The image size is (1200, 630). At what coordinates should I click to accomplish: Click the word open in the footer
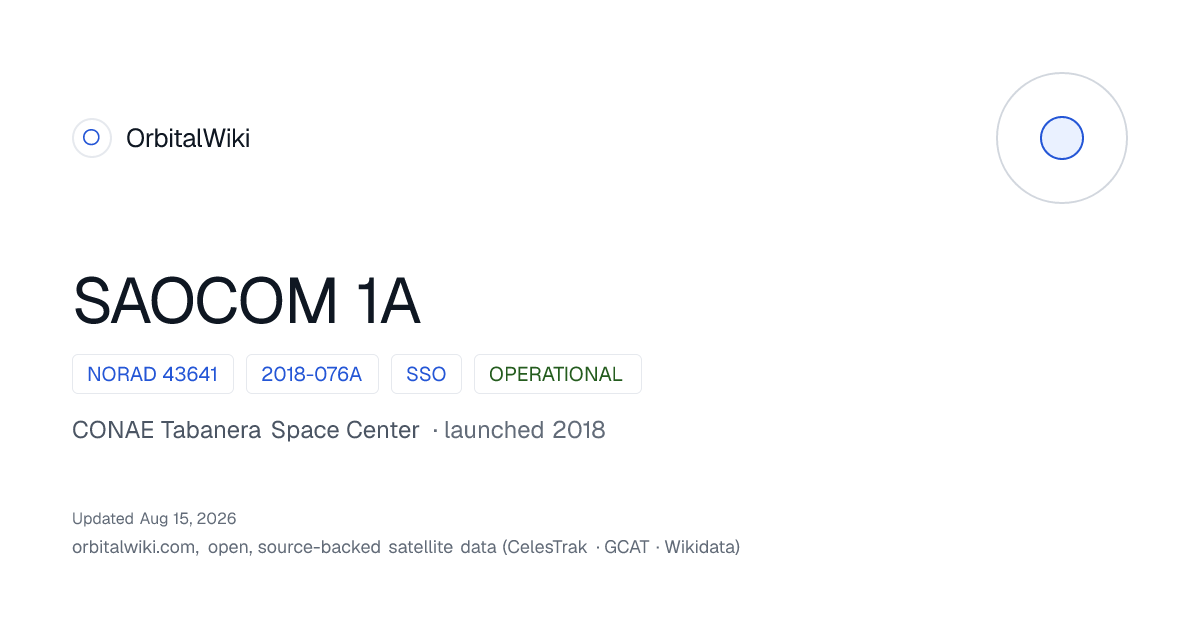pos(229,548)
